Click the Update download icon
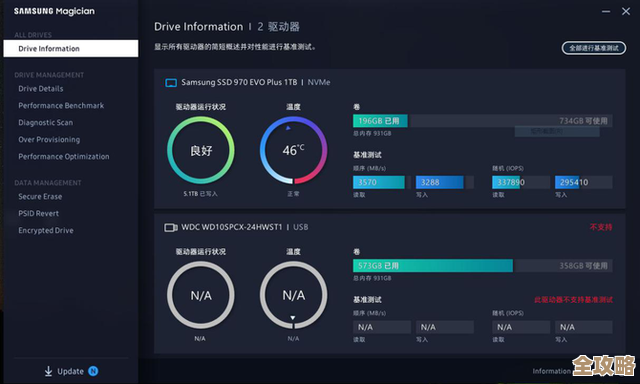Screen dimensions: 640x384 (48, 371)
